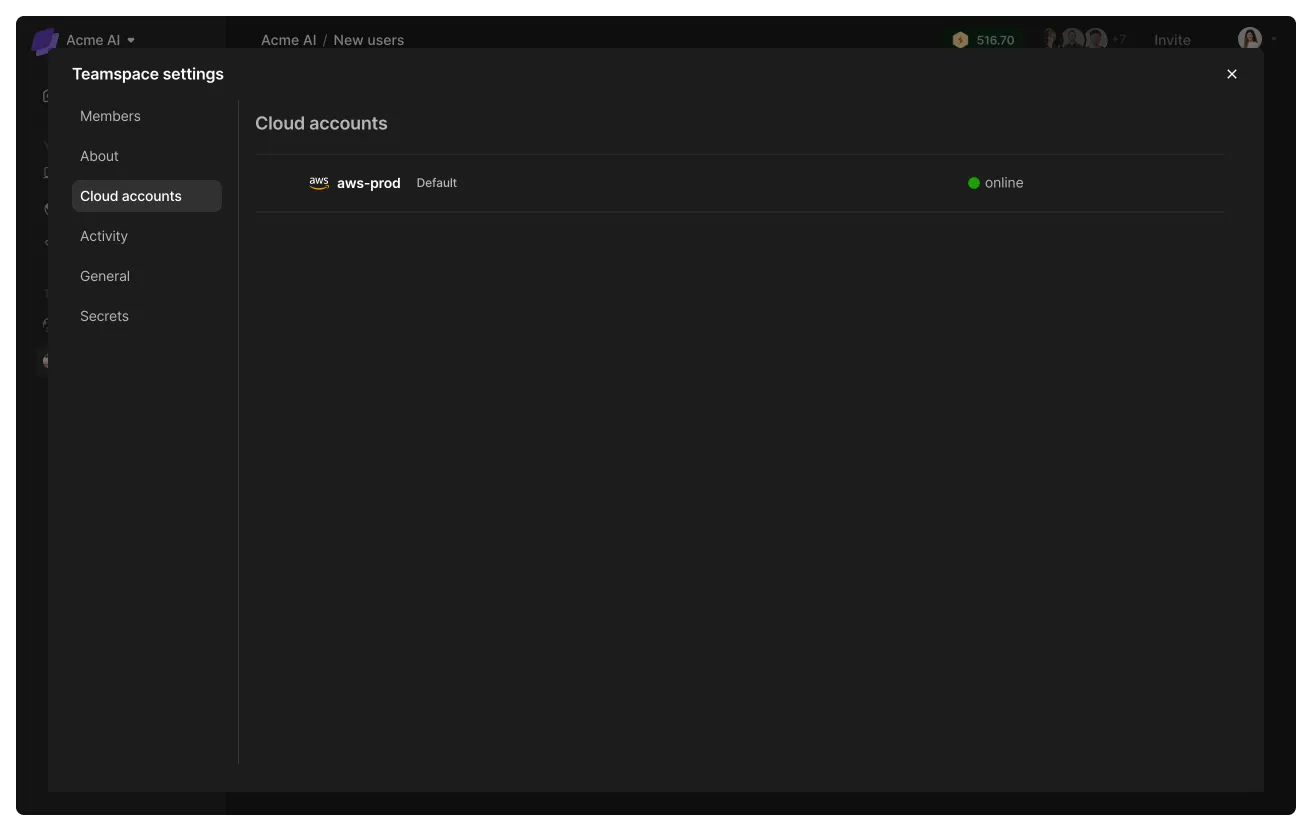Open the About settings section
Image resolution: width=1312 pixels, height=831 pixels.
click(x=147, y=156)
